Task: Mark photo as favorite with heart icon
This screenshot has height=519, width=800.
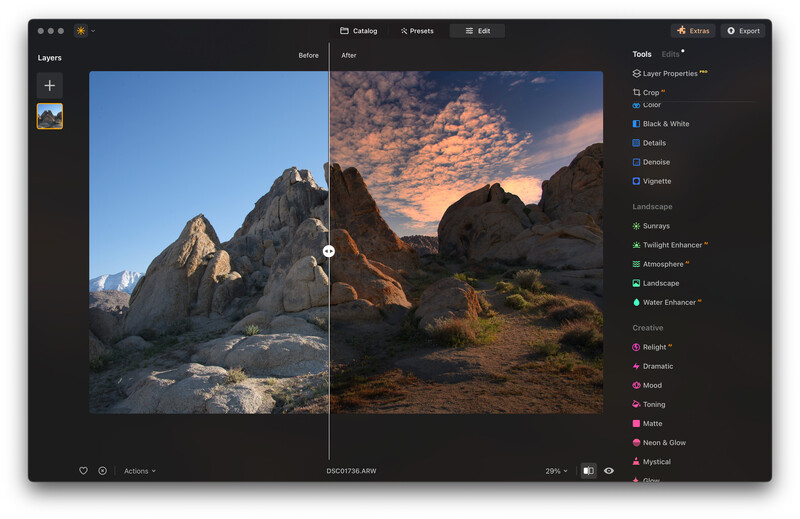Action: 83,471
